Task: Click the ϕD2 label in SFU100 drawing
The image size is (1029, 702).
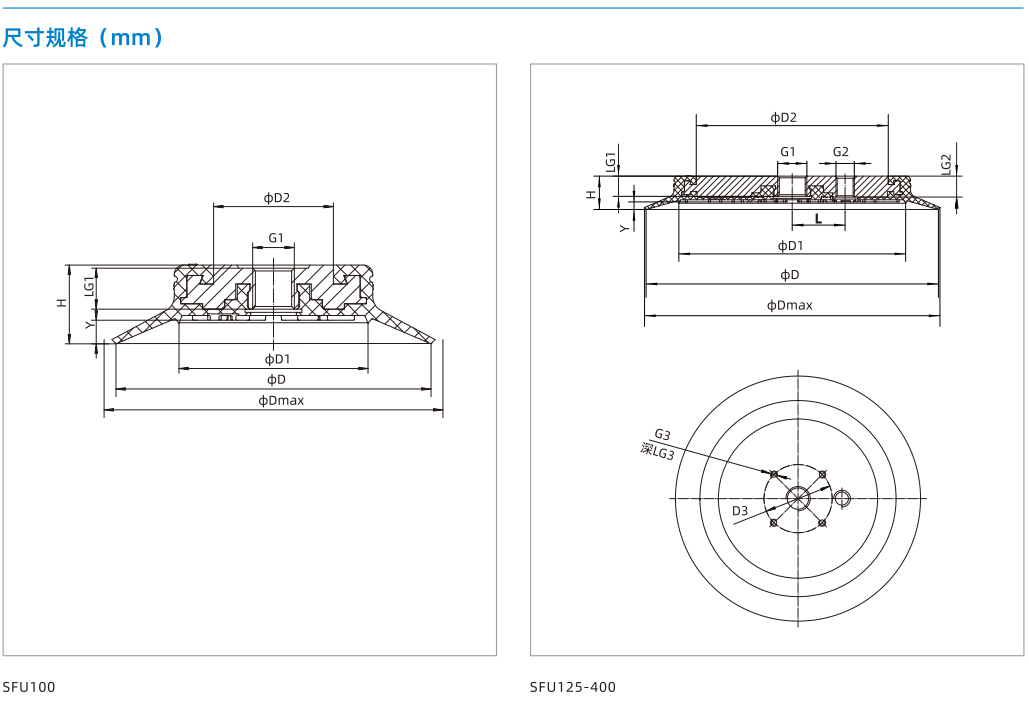Action: 277,197
